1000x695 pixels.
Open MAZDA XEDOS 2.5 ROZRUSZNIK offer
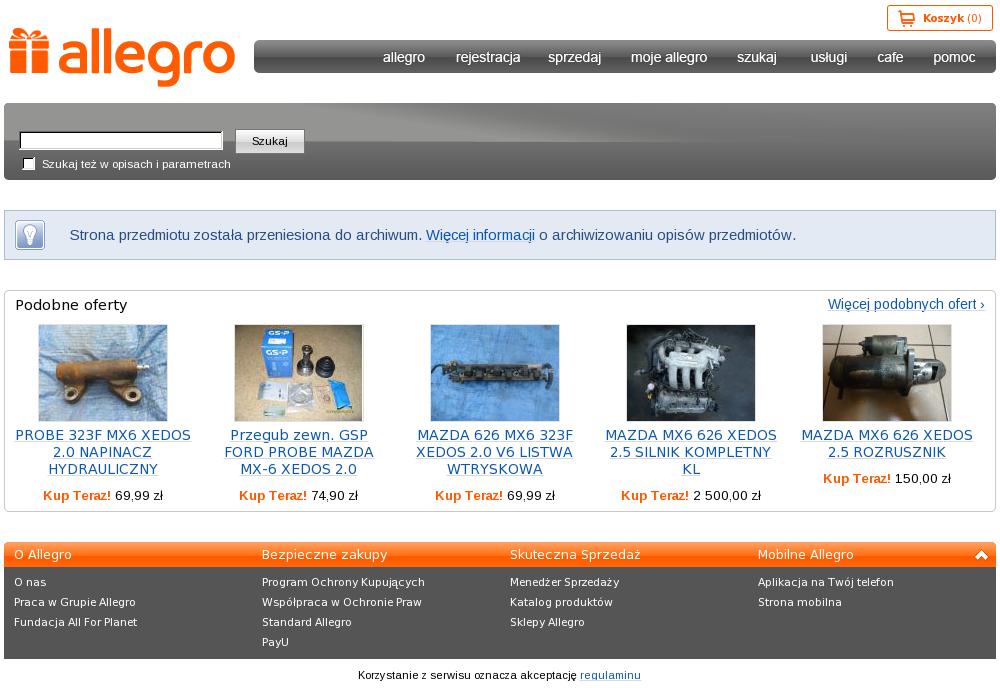[x=886, y=444]
